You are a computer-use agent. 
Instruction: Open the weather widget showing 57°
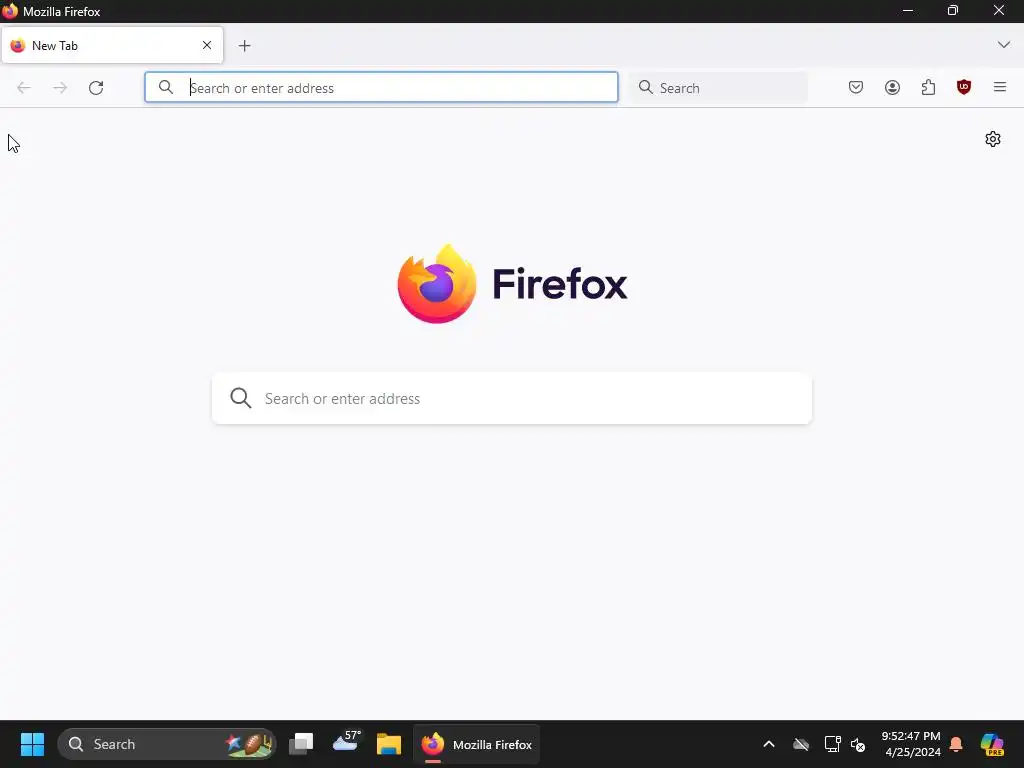tap(346, 743)
